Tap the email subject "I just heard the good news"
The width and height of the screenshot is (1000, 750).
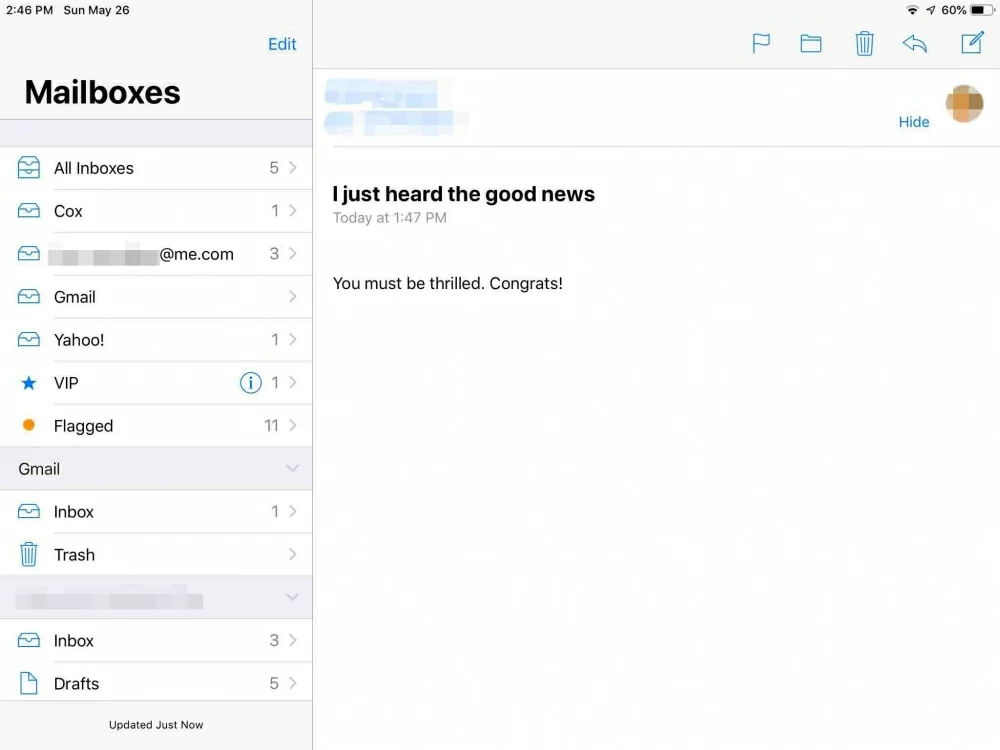click(x=464, y=194)
